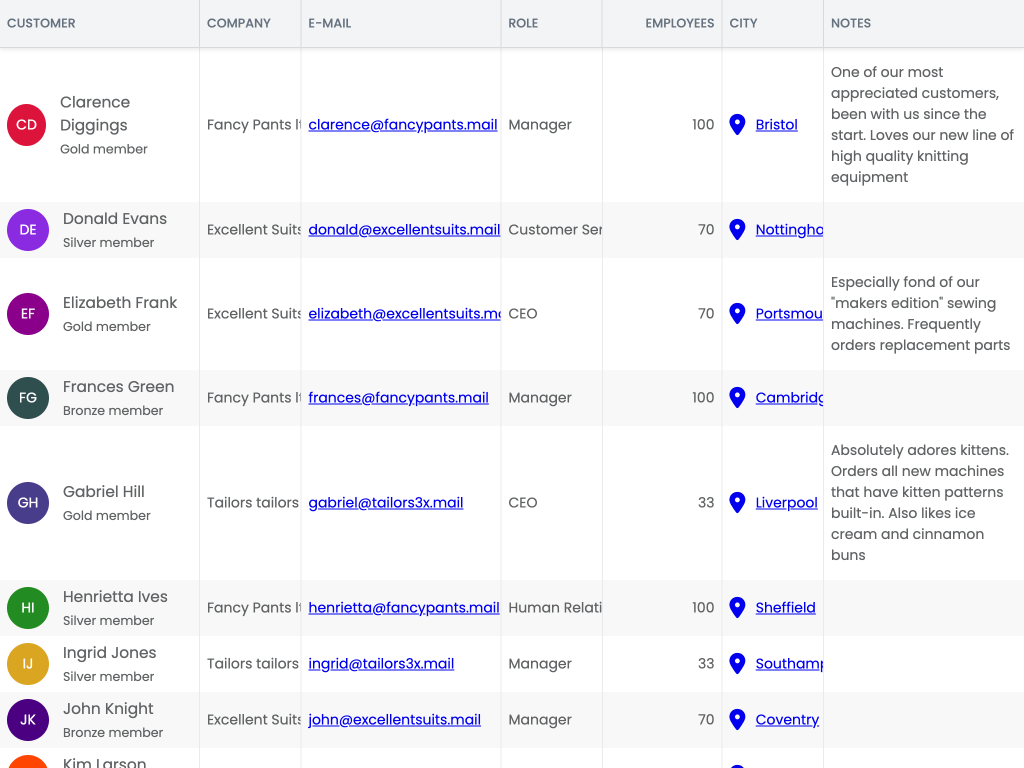
Task: Click Gabriel Hill's GH avatar
Action: pos(28,503)
